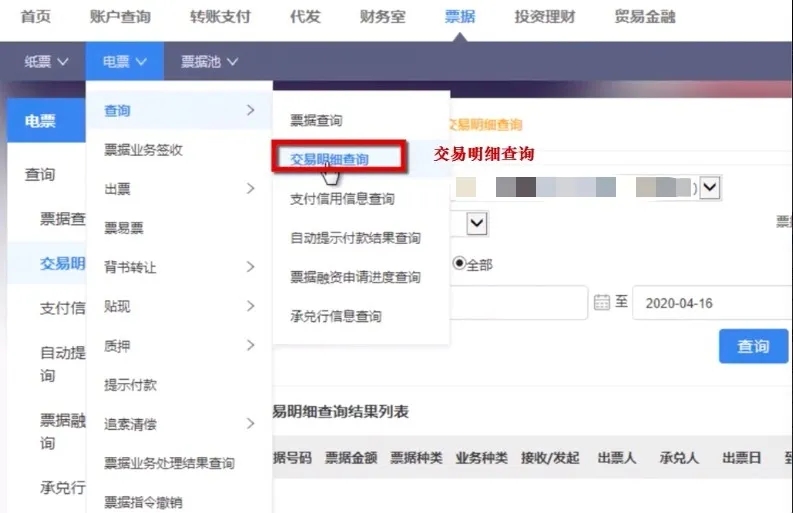Select the 票据 top menu
Screen dimensions: 793x513
[x=460, y=17]
